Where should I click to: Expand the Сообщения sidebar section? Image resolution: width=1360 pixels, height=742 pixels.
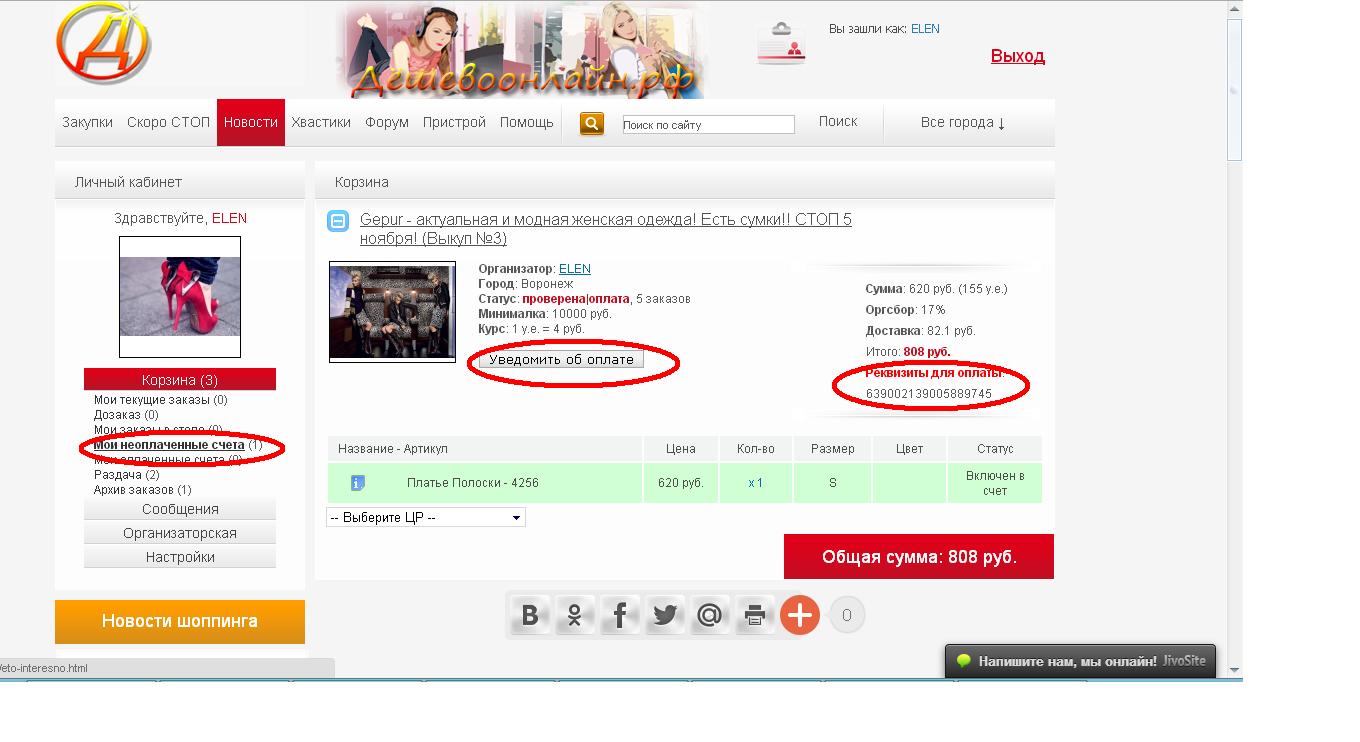pos(180,509)
